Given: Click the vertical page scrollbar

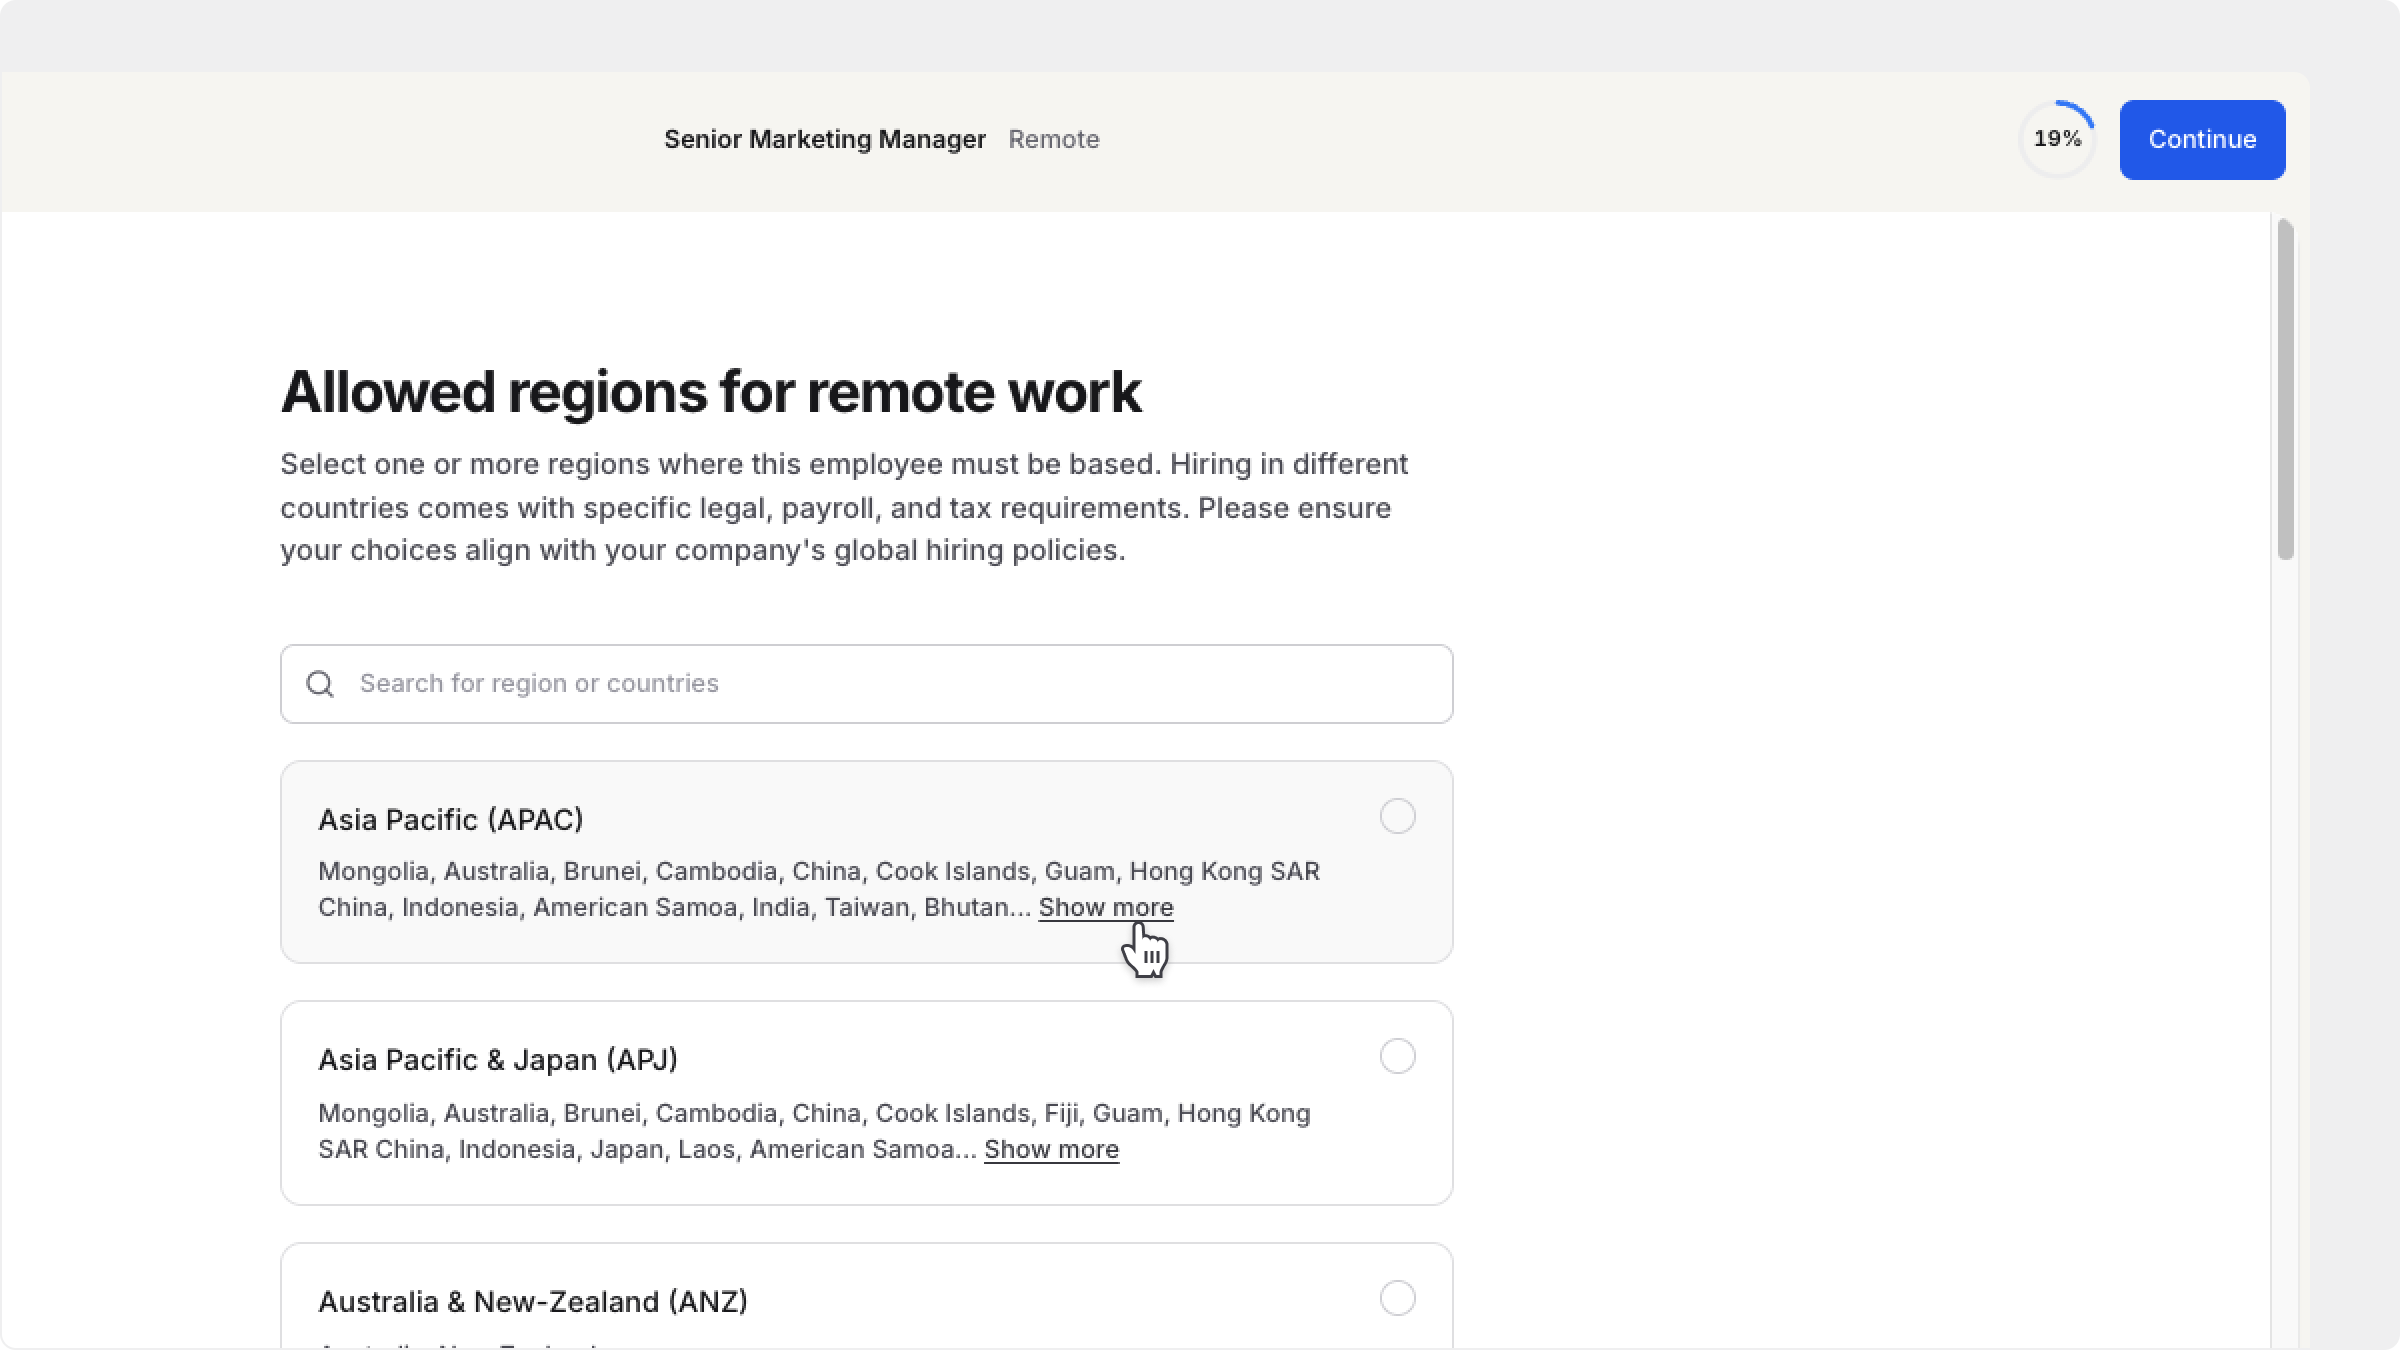Looking at the screenshot, I should (x=2285, y=390).
